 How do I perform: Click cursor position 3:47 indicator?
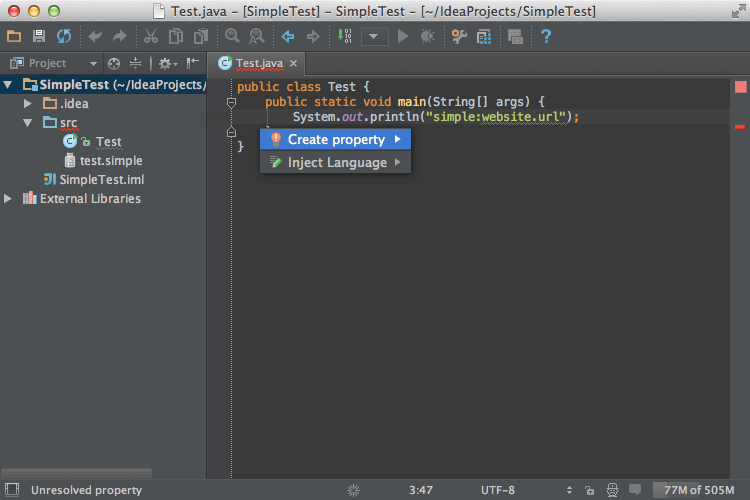pyautogui.click(x=420, y=490)
